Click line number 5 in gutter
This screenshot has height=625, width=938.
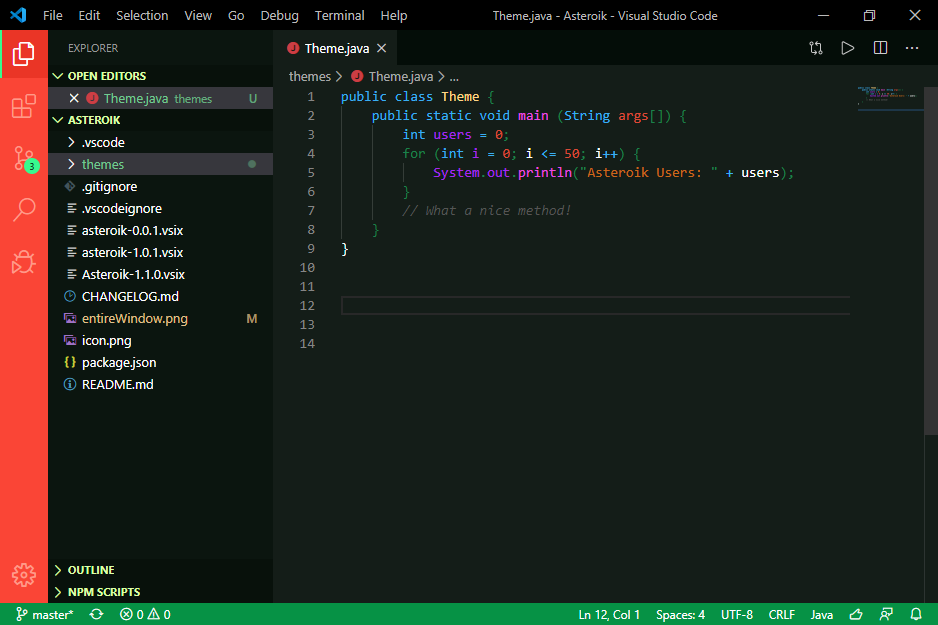[310, 173]
